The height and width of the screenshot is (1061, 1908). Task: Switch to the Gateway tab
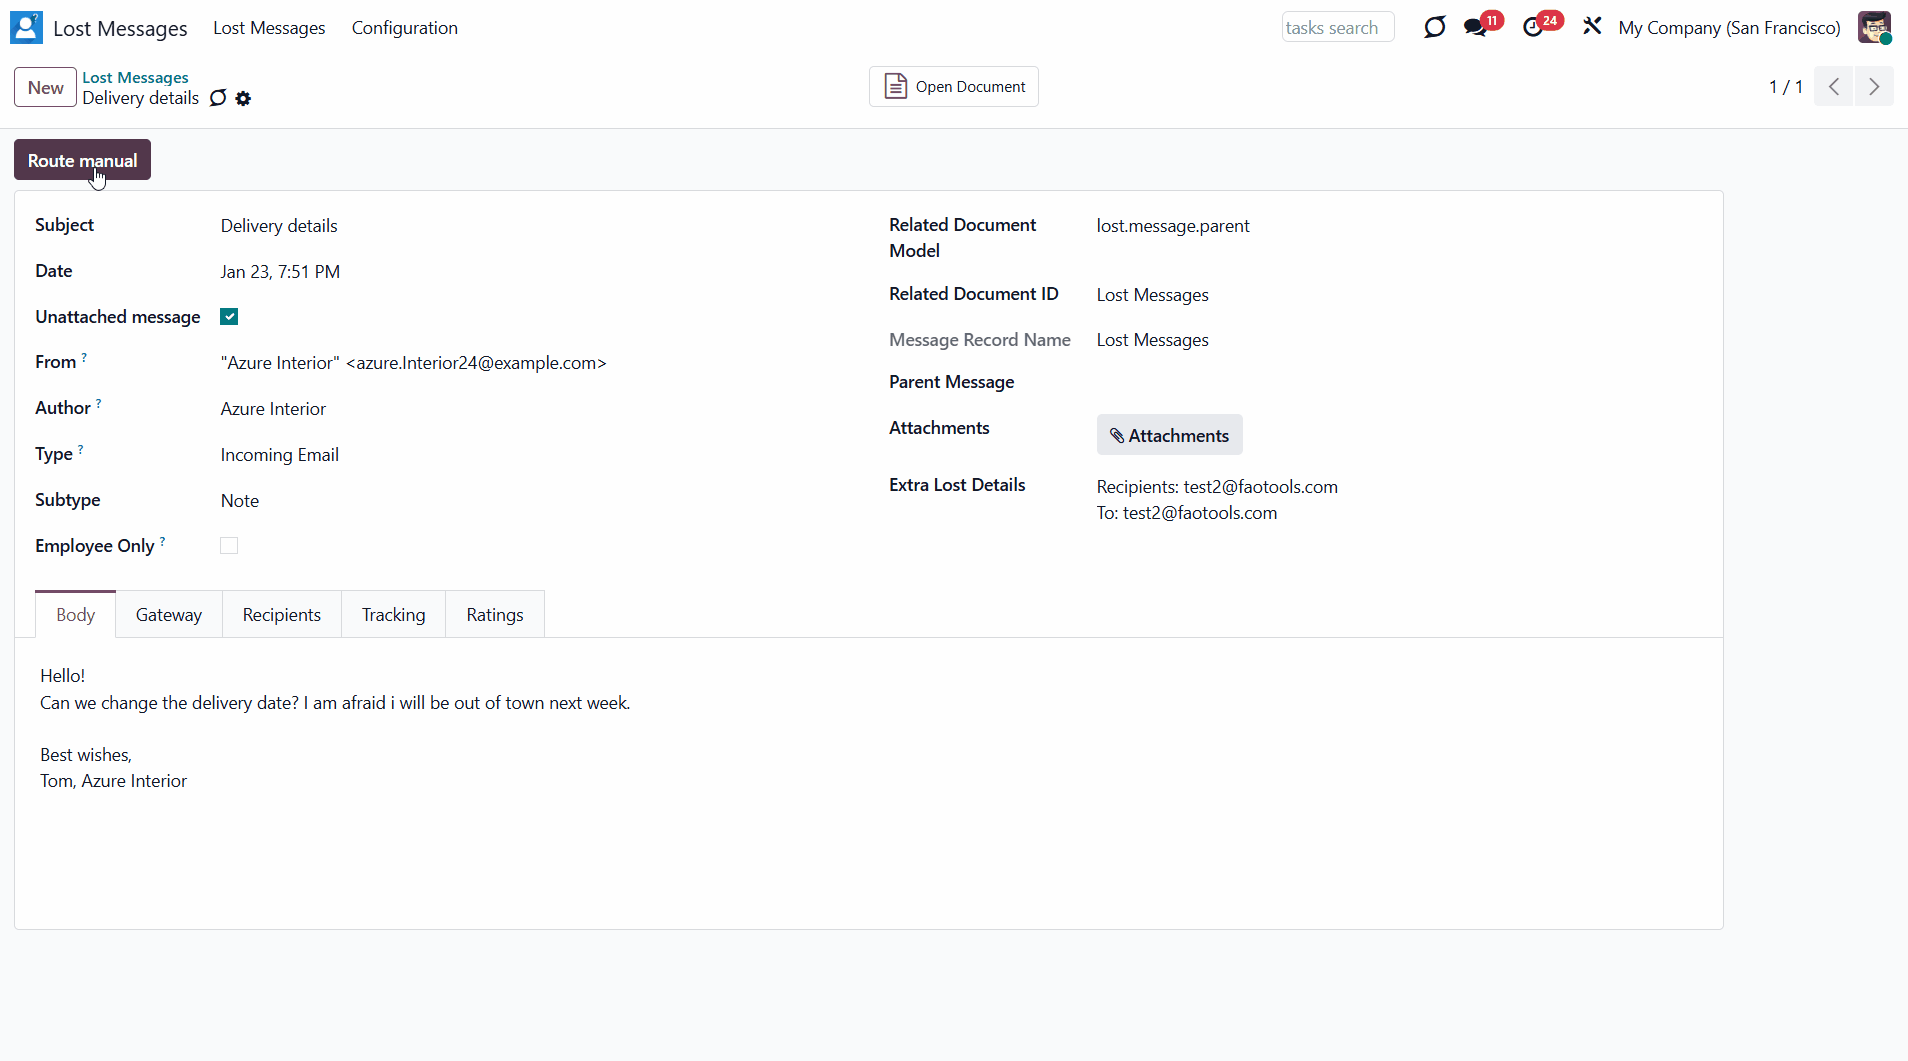168,615
